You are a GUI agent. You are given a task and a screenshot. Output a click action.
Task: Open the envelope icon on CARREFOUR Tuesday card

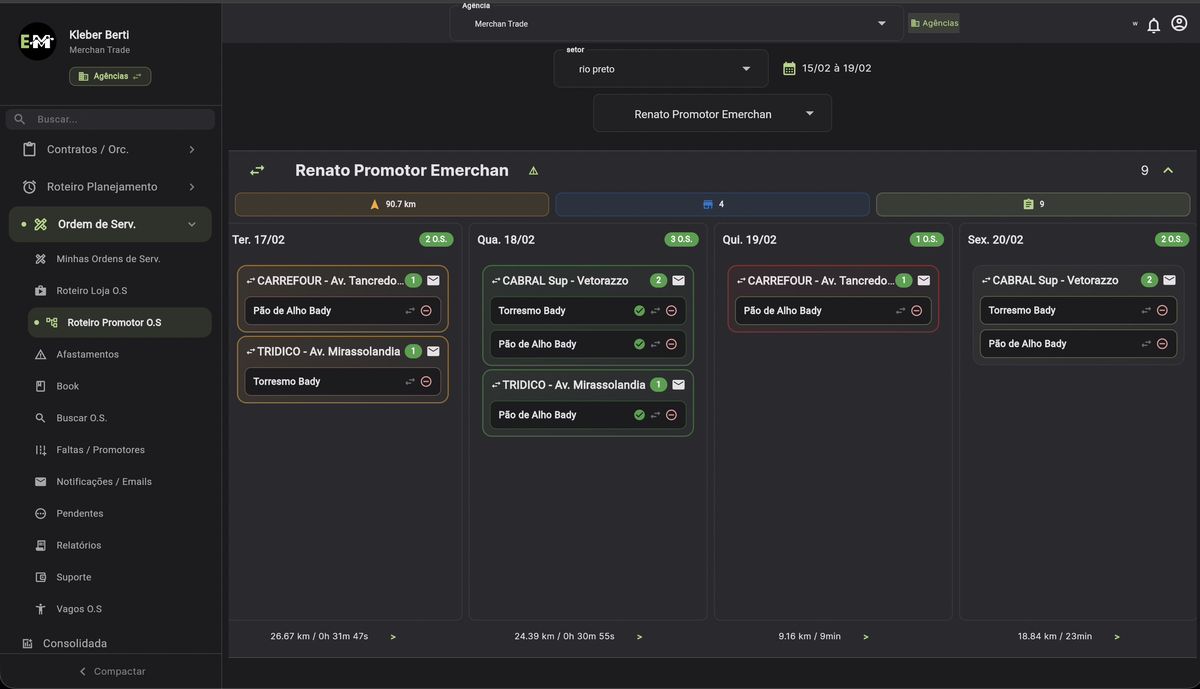coord(433,280)
